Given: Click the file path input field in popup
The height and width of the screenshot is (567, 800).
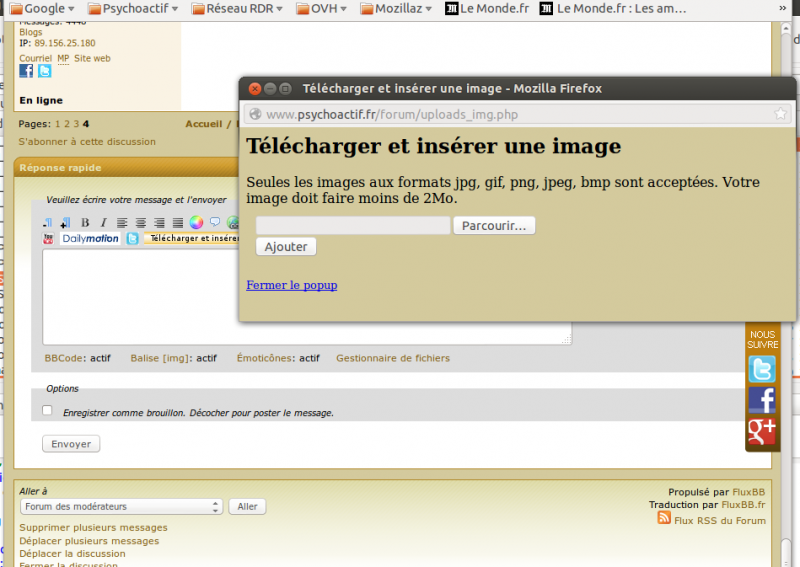Looking at the screenshot, I should tap(353, 226).
